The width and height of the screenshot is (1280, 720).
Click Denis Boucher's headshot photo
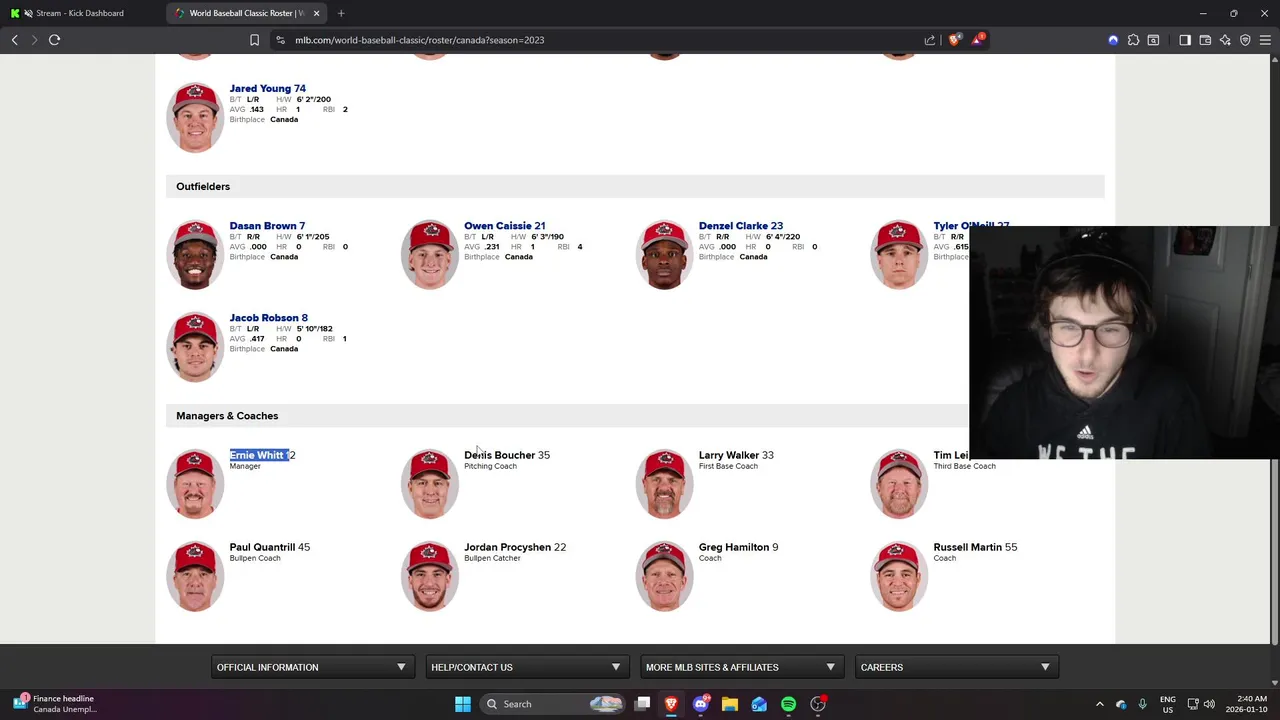[x=430, y=484]
